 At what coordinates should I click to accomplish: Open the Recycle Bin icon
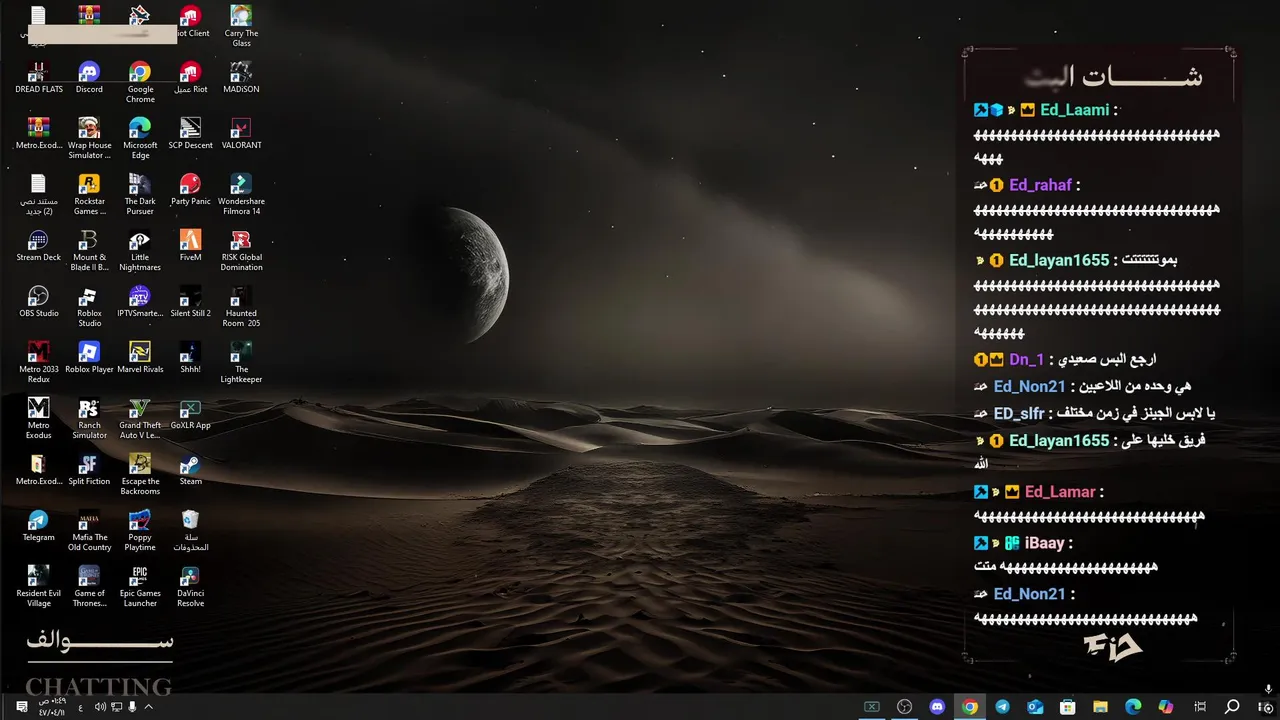tap(190, 530)
